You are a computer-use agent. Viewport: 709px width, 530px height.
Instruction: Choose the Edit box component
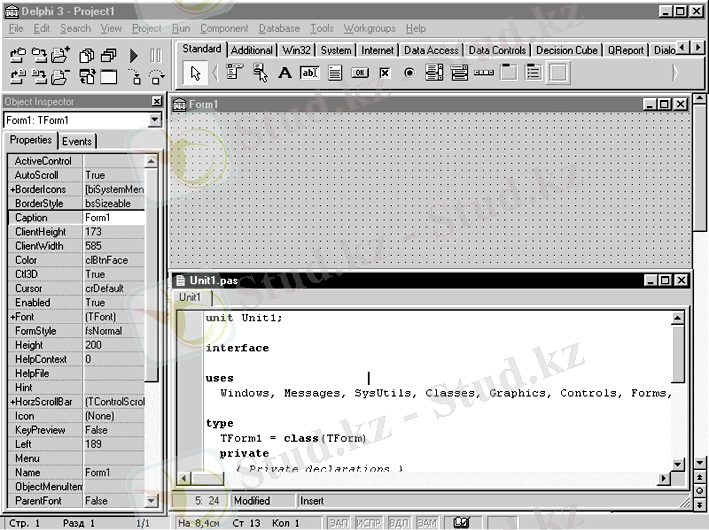tap(310, 72)
